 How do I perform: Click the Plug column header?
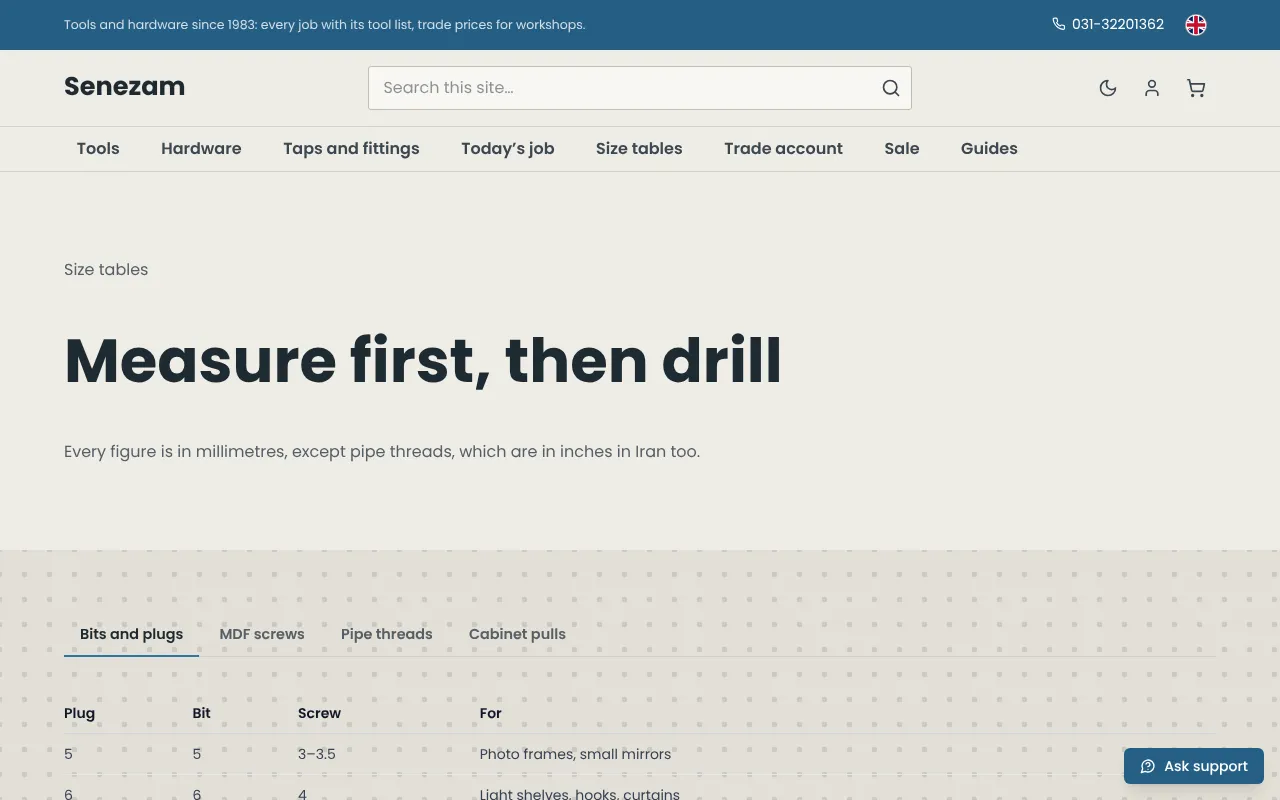tap(79, 713)
